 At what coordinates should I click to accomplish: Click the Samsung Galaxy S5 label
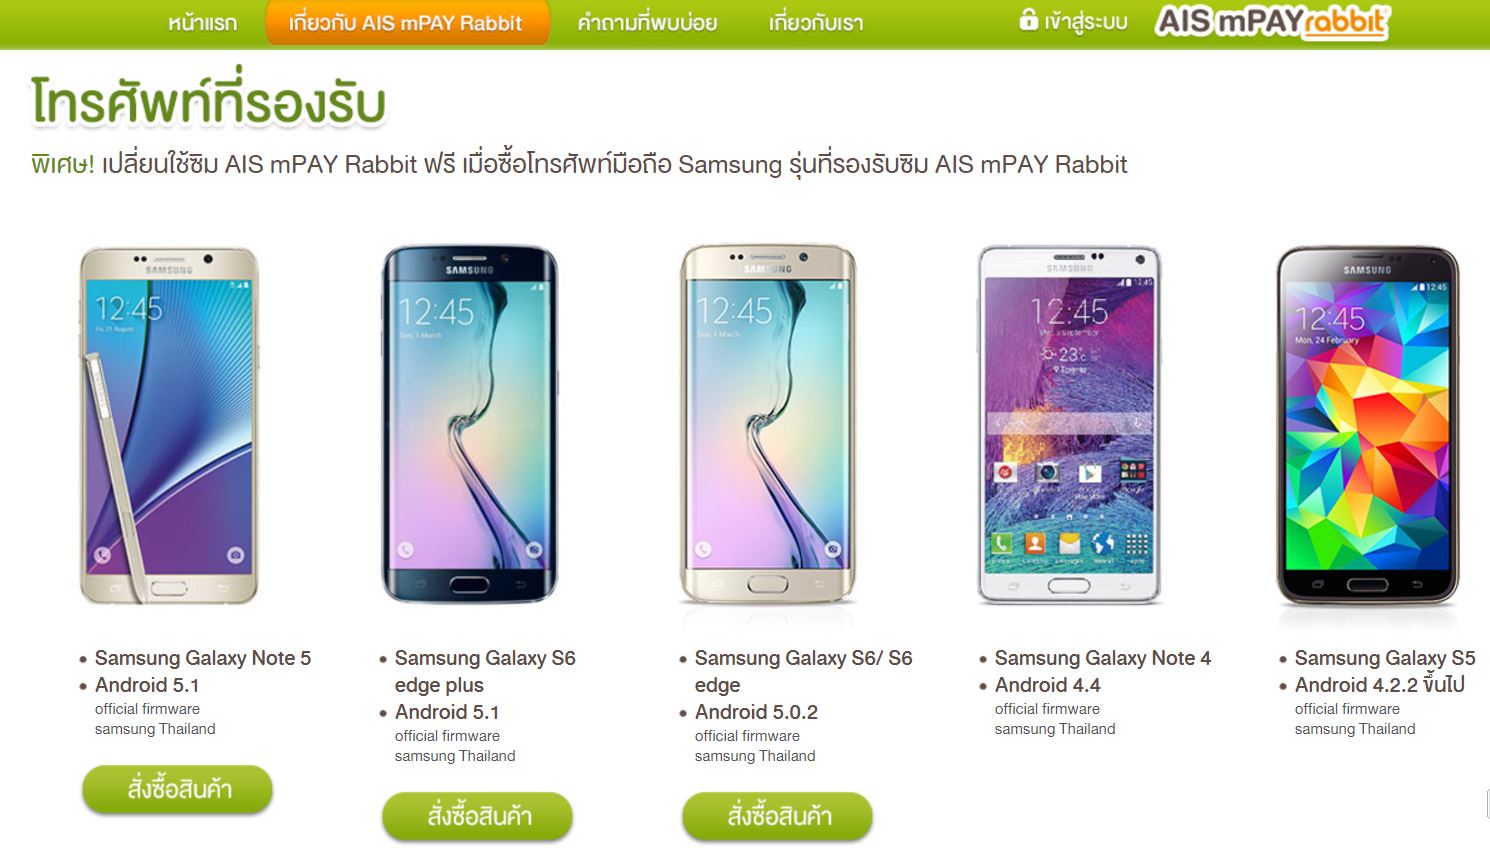pos(1385,658)
